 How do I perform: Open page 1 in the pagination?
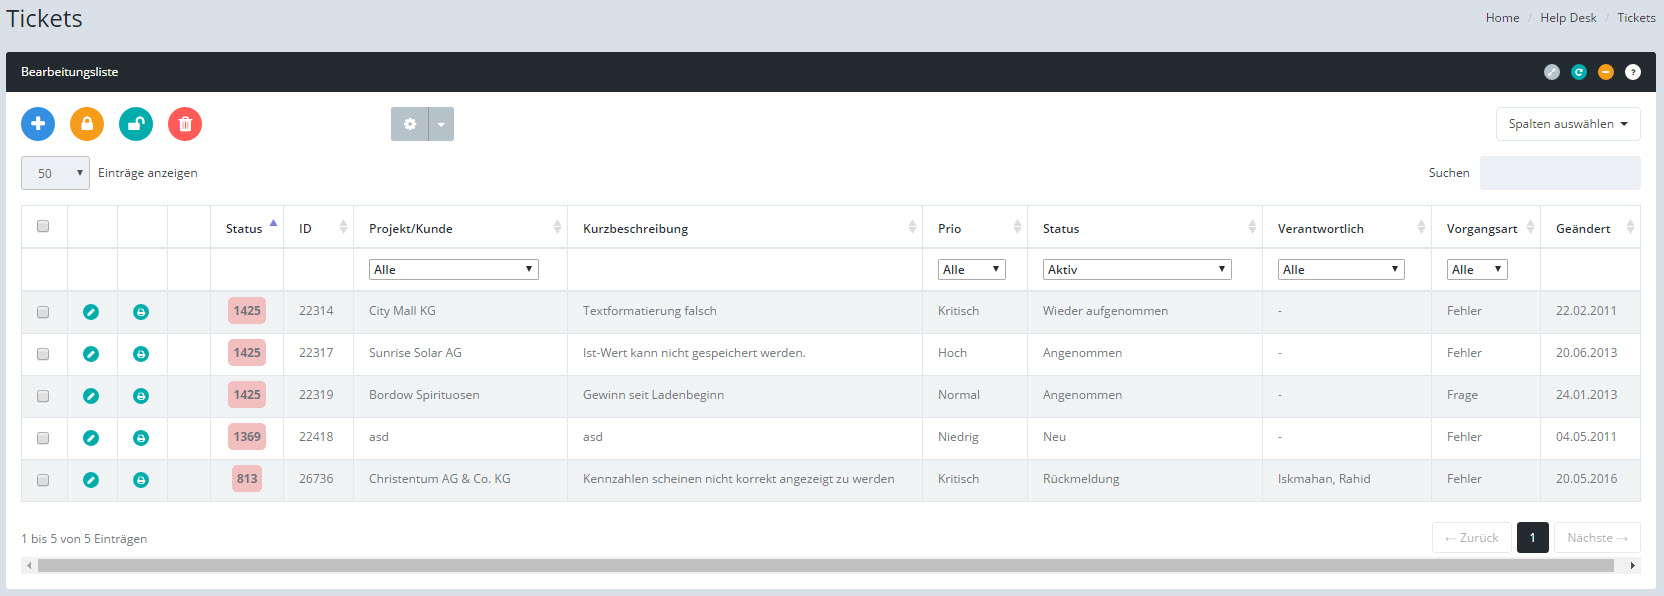(x=1532, y=538)
